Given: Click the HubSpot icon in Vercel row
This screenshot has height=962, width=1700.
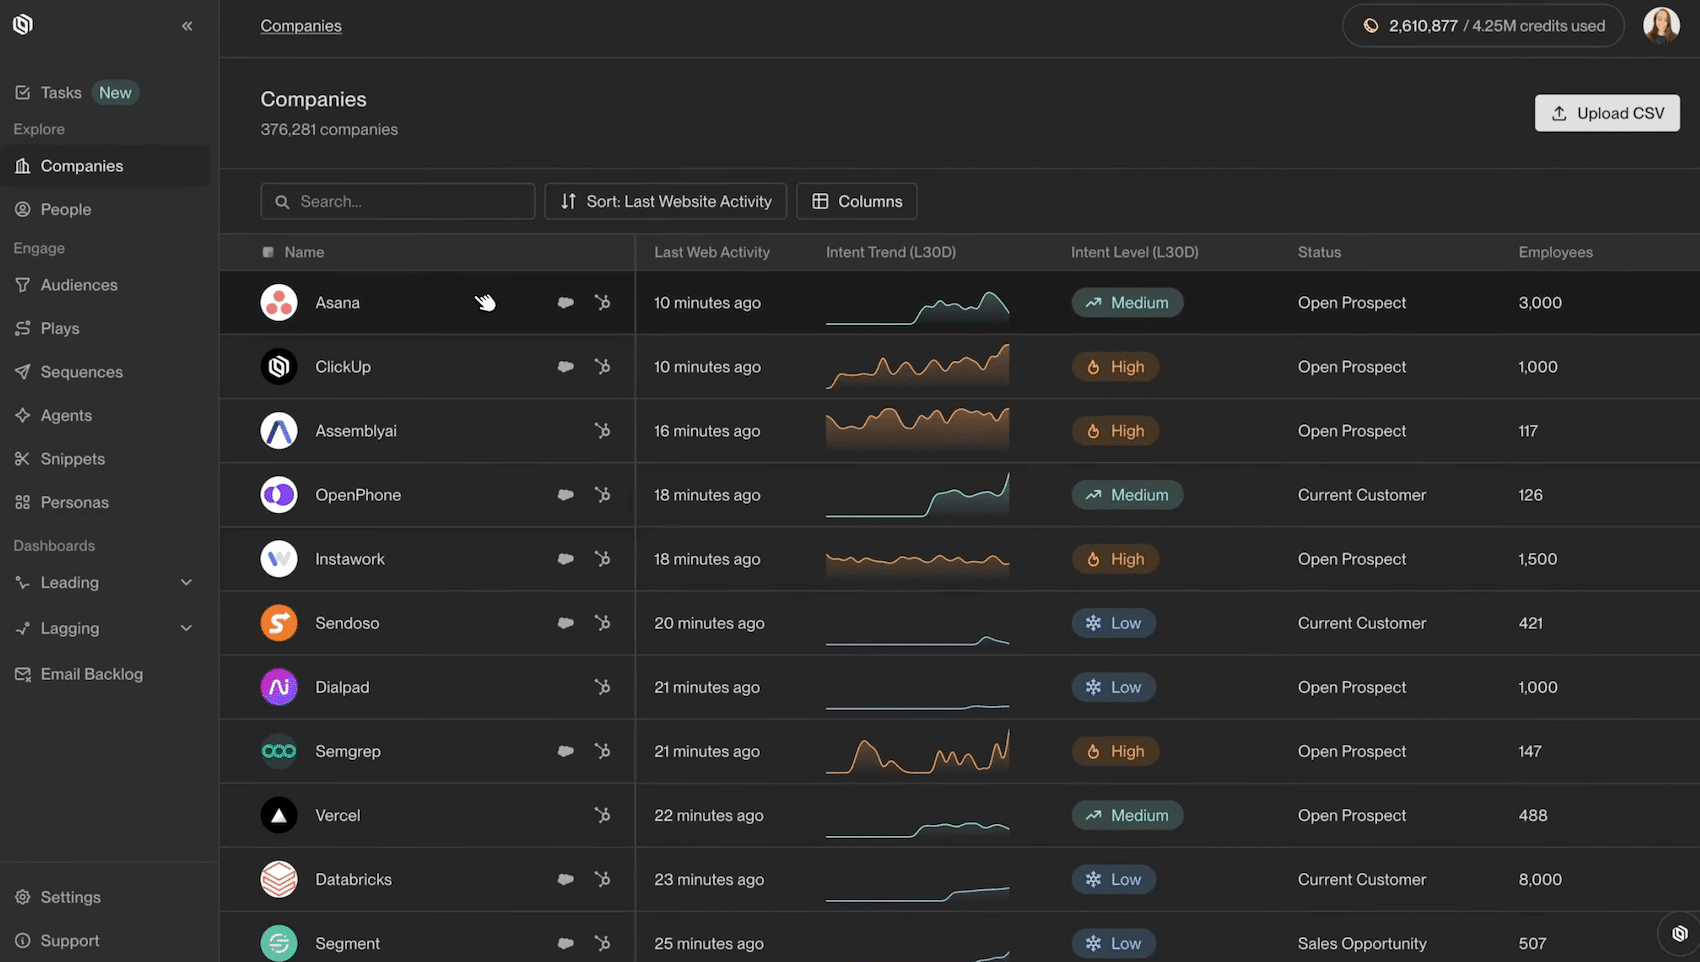Looking at the screenshot, I should [602, 815].
